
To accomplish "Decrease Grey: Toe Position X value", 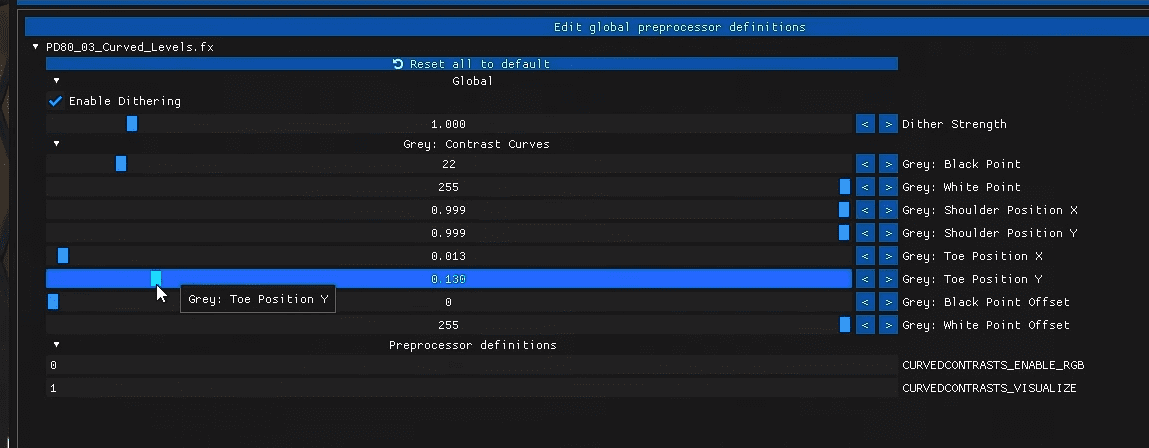I will (x=865, y=256).
